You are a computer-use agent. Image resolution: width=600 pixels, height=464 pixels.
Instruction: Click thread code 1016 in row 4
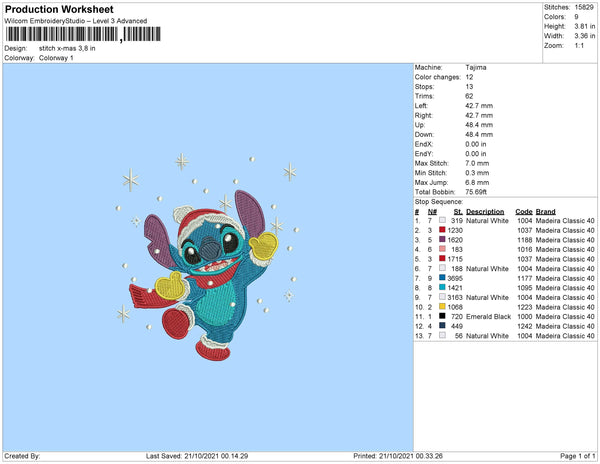point(525,249)
